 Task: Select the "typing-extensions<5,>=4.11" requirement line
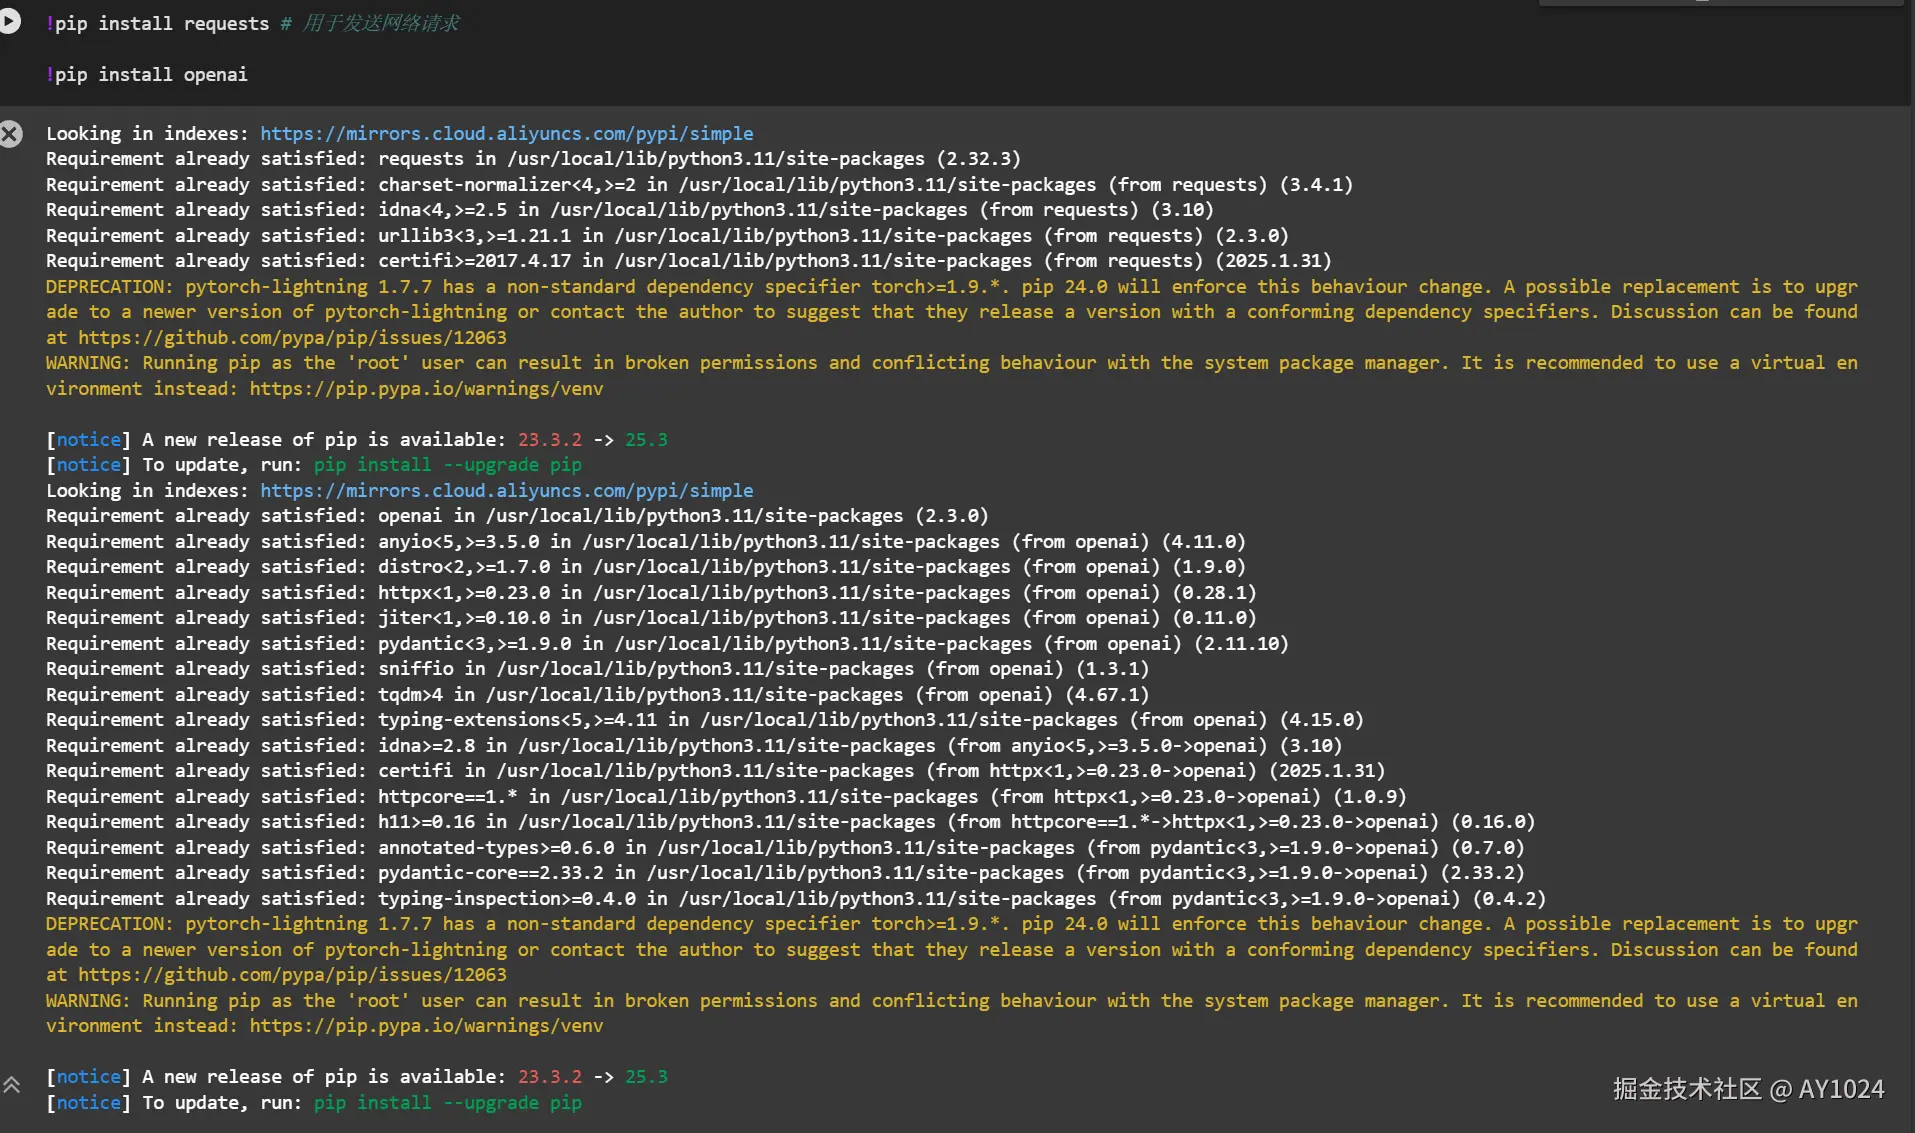coord(705,720)
